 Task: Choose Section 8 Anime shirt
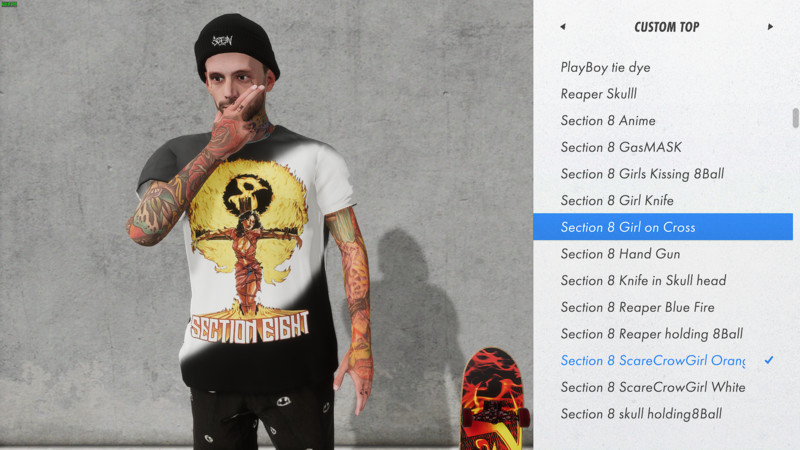(x=663, y=120)
